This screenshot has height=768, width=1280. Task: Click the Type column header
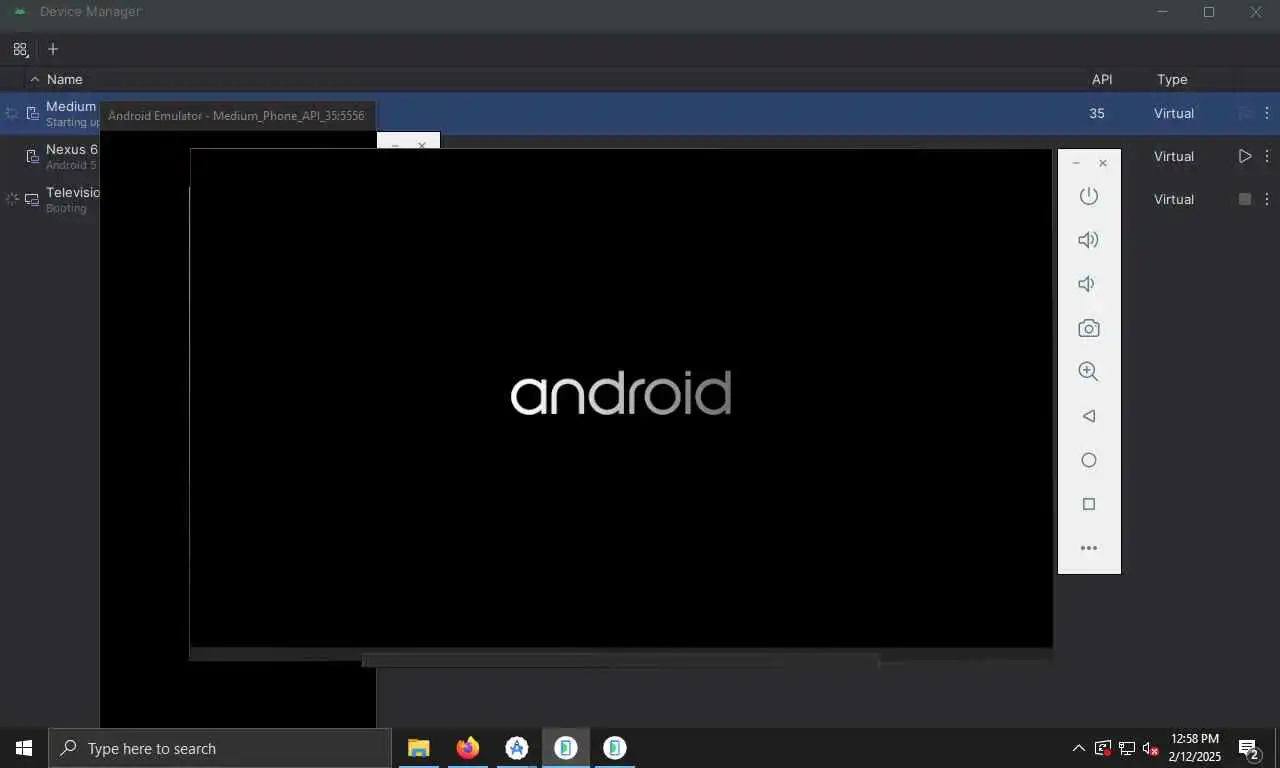1172,79
